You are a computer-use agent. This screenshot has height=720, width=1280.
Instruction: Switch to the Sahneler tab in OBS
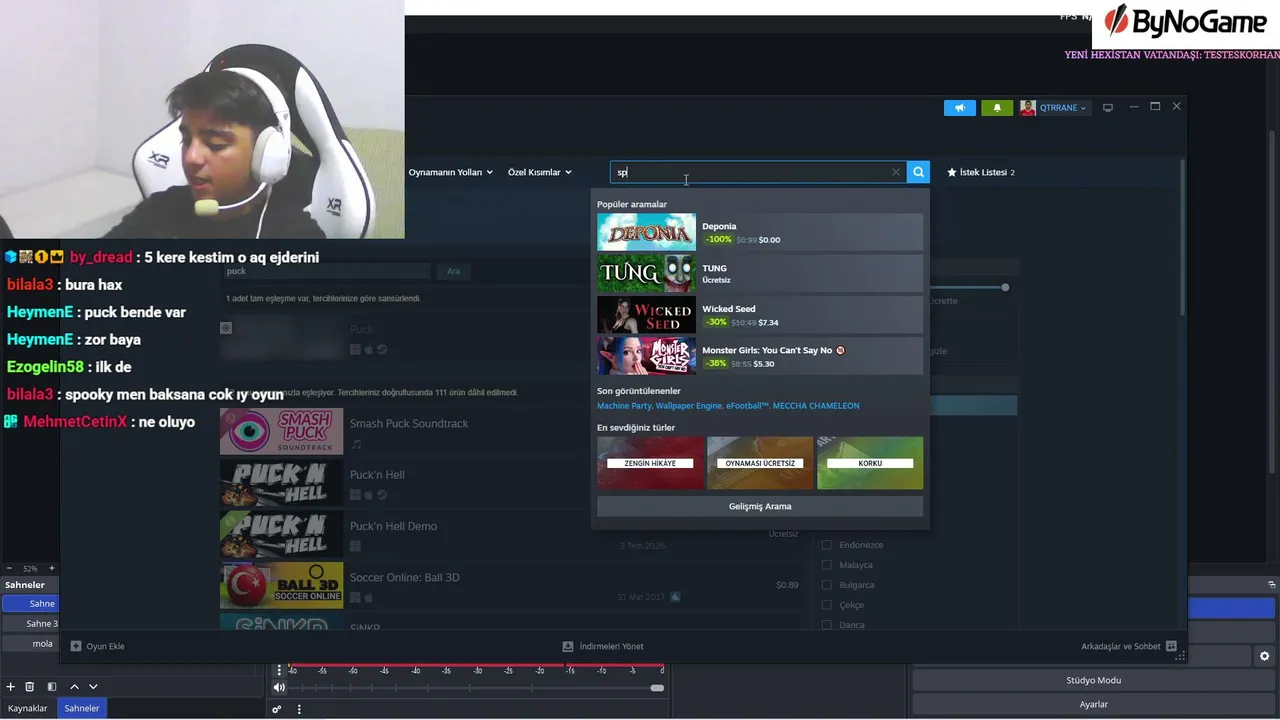coord(82,708)
